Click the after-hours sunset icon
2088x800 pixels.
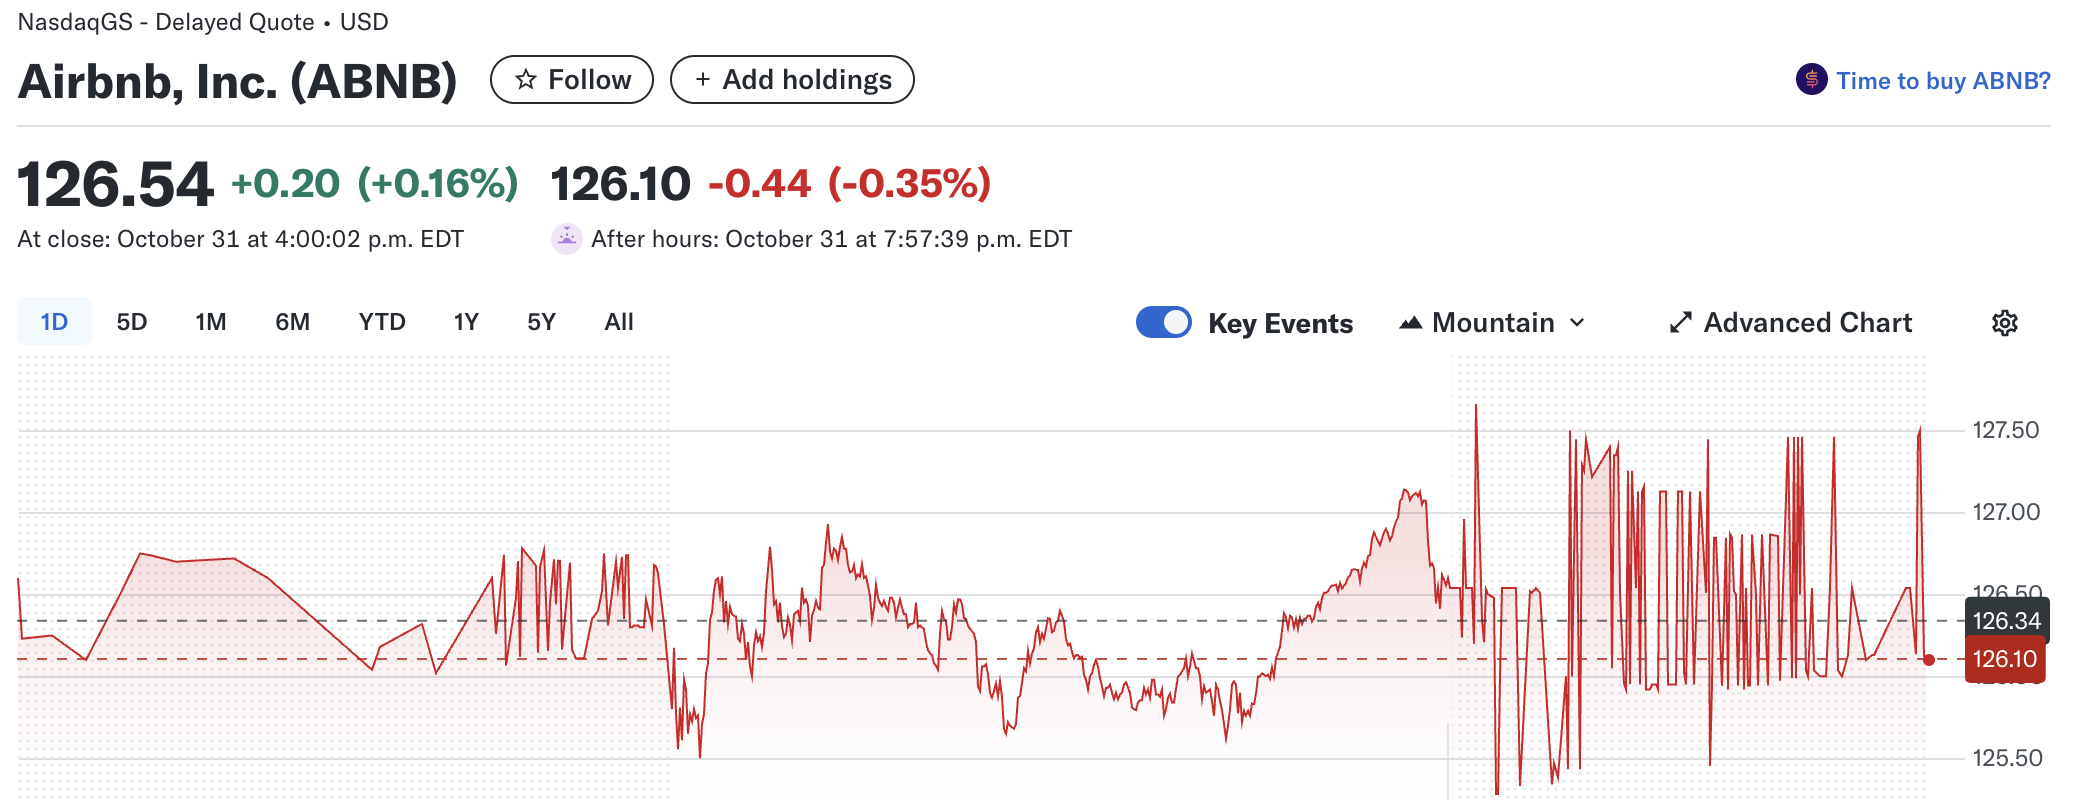coord(567,239)
